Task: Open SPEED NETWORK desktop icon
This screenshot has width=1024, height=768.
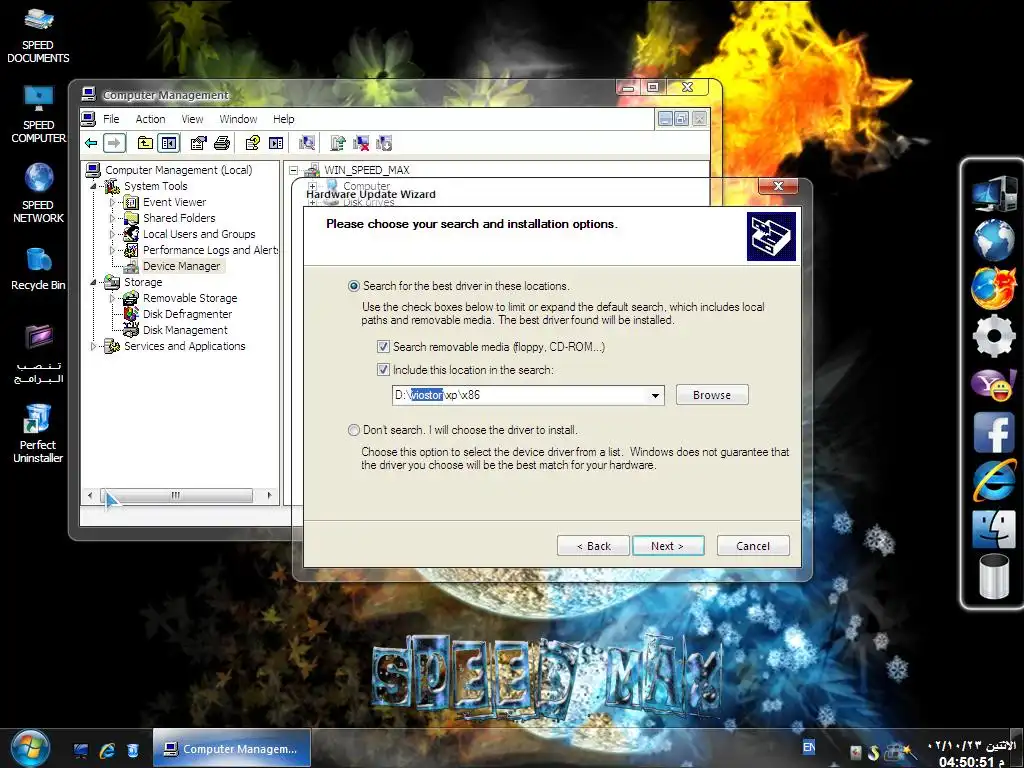Action: 38,193
